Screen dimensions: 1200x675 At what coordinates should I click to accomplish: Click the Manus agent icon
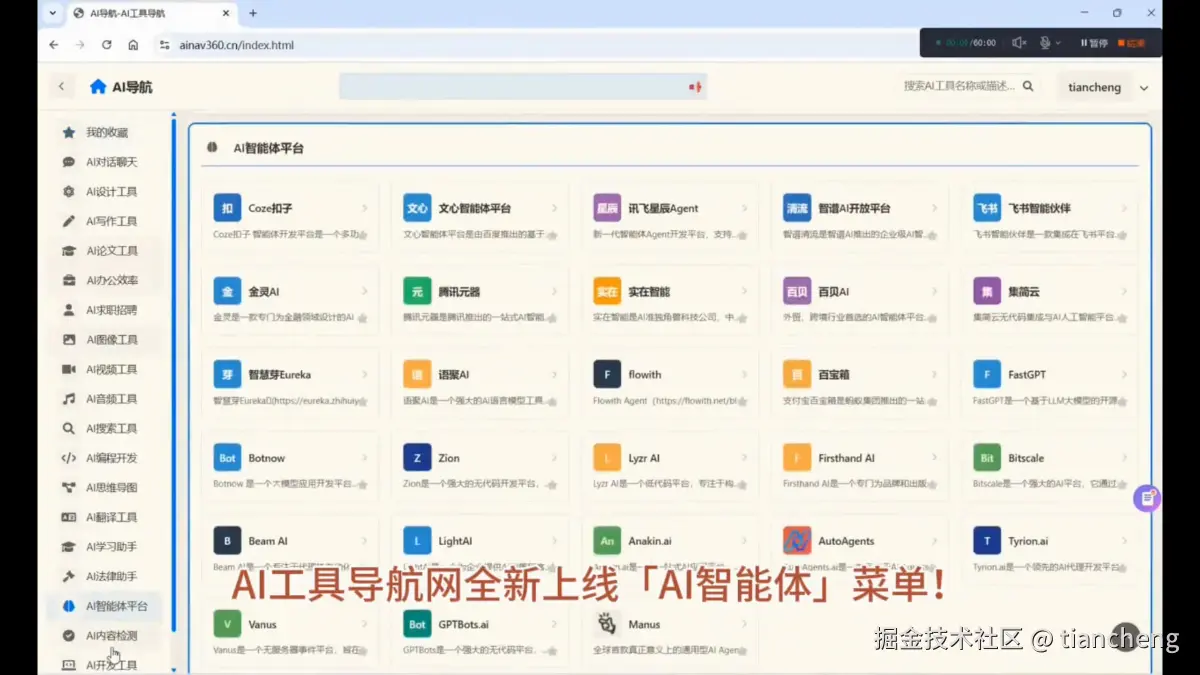click(x=606, y=623)
